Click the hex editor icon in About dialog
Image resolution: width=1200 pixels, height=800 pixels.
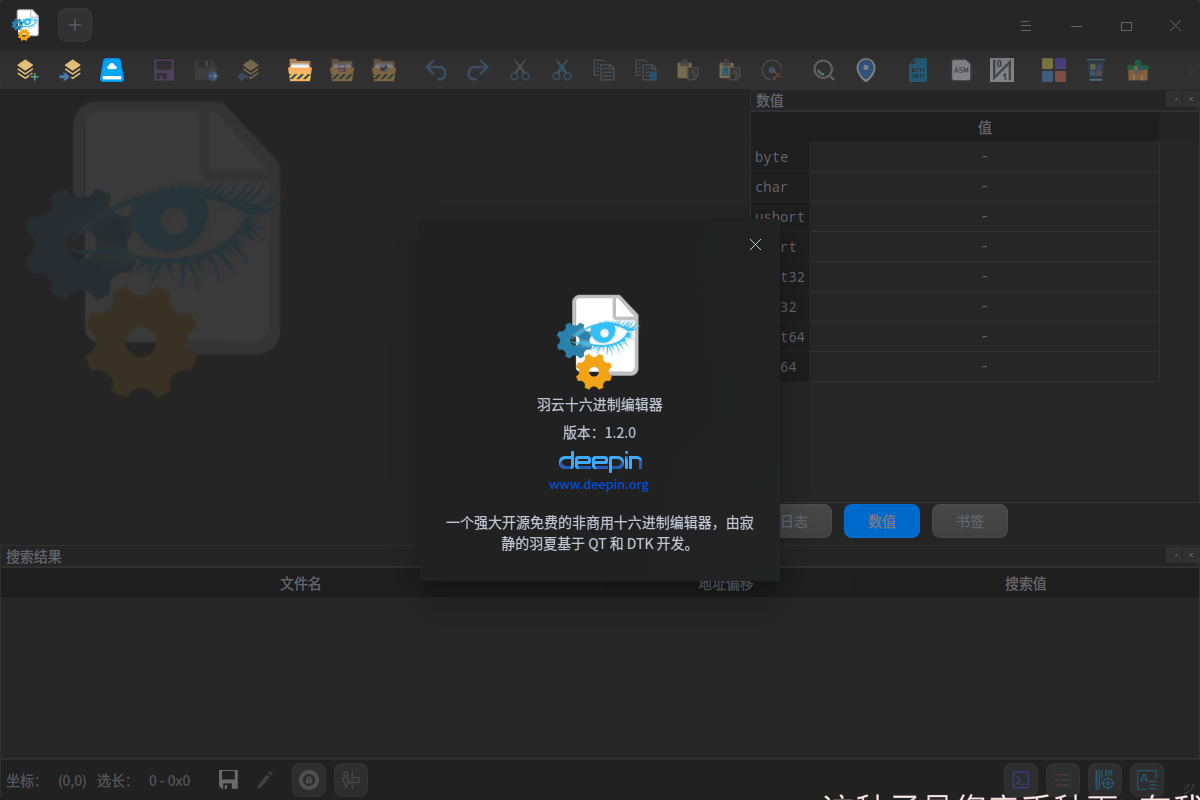599,341
